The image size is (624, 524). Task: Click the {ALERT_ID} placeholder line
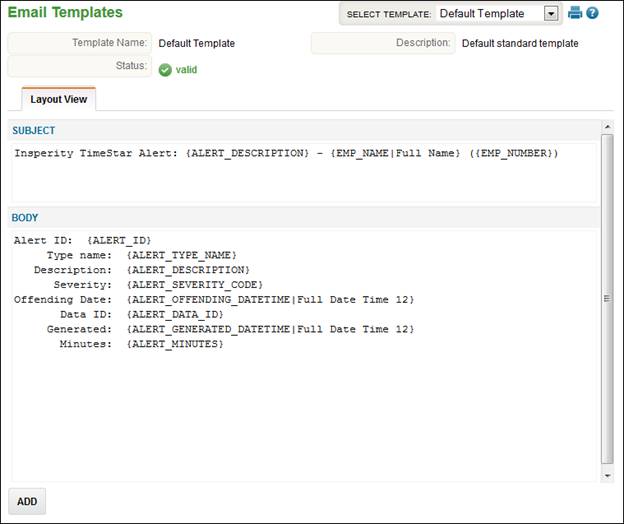click(83, 240)
